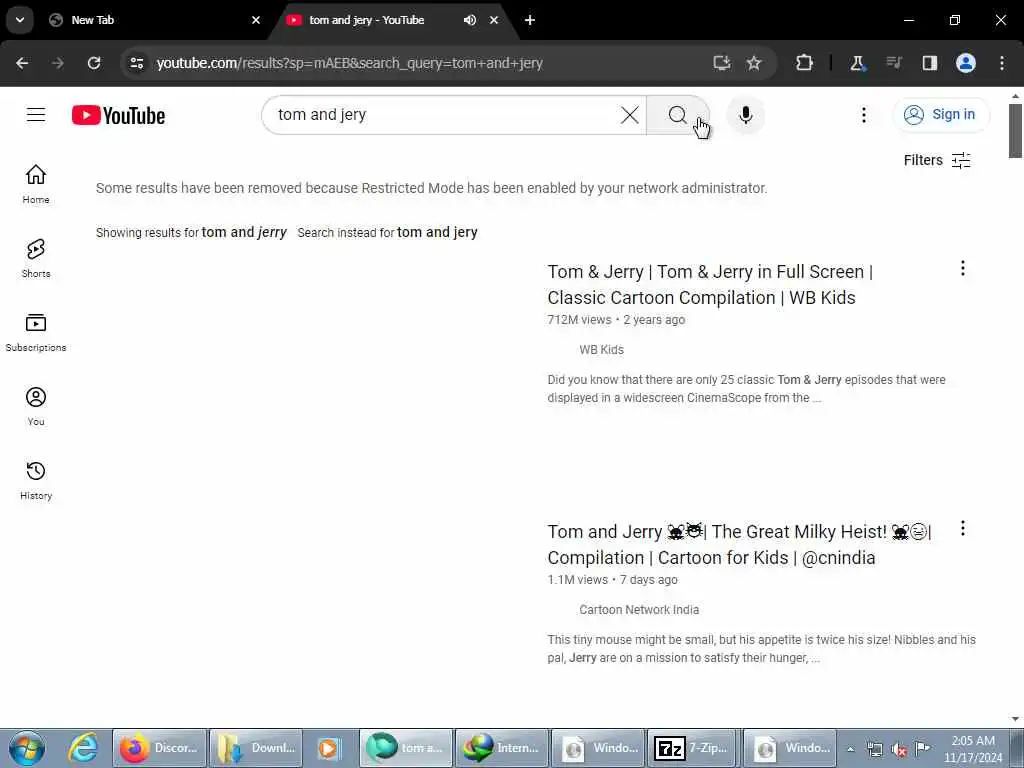Click the scrollbar down arrow

point(1015,719)
